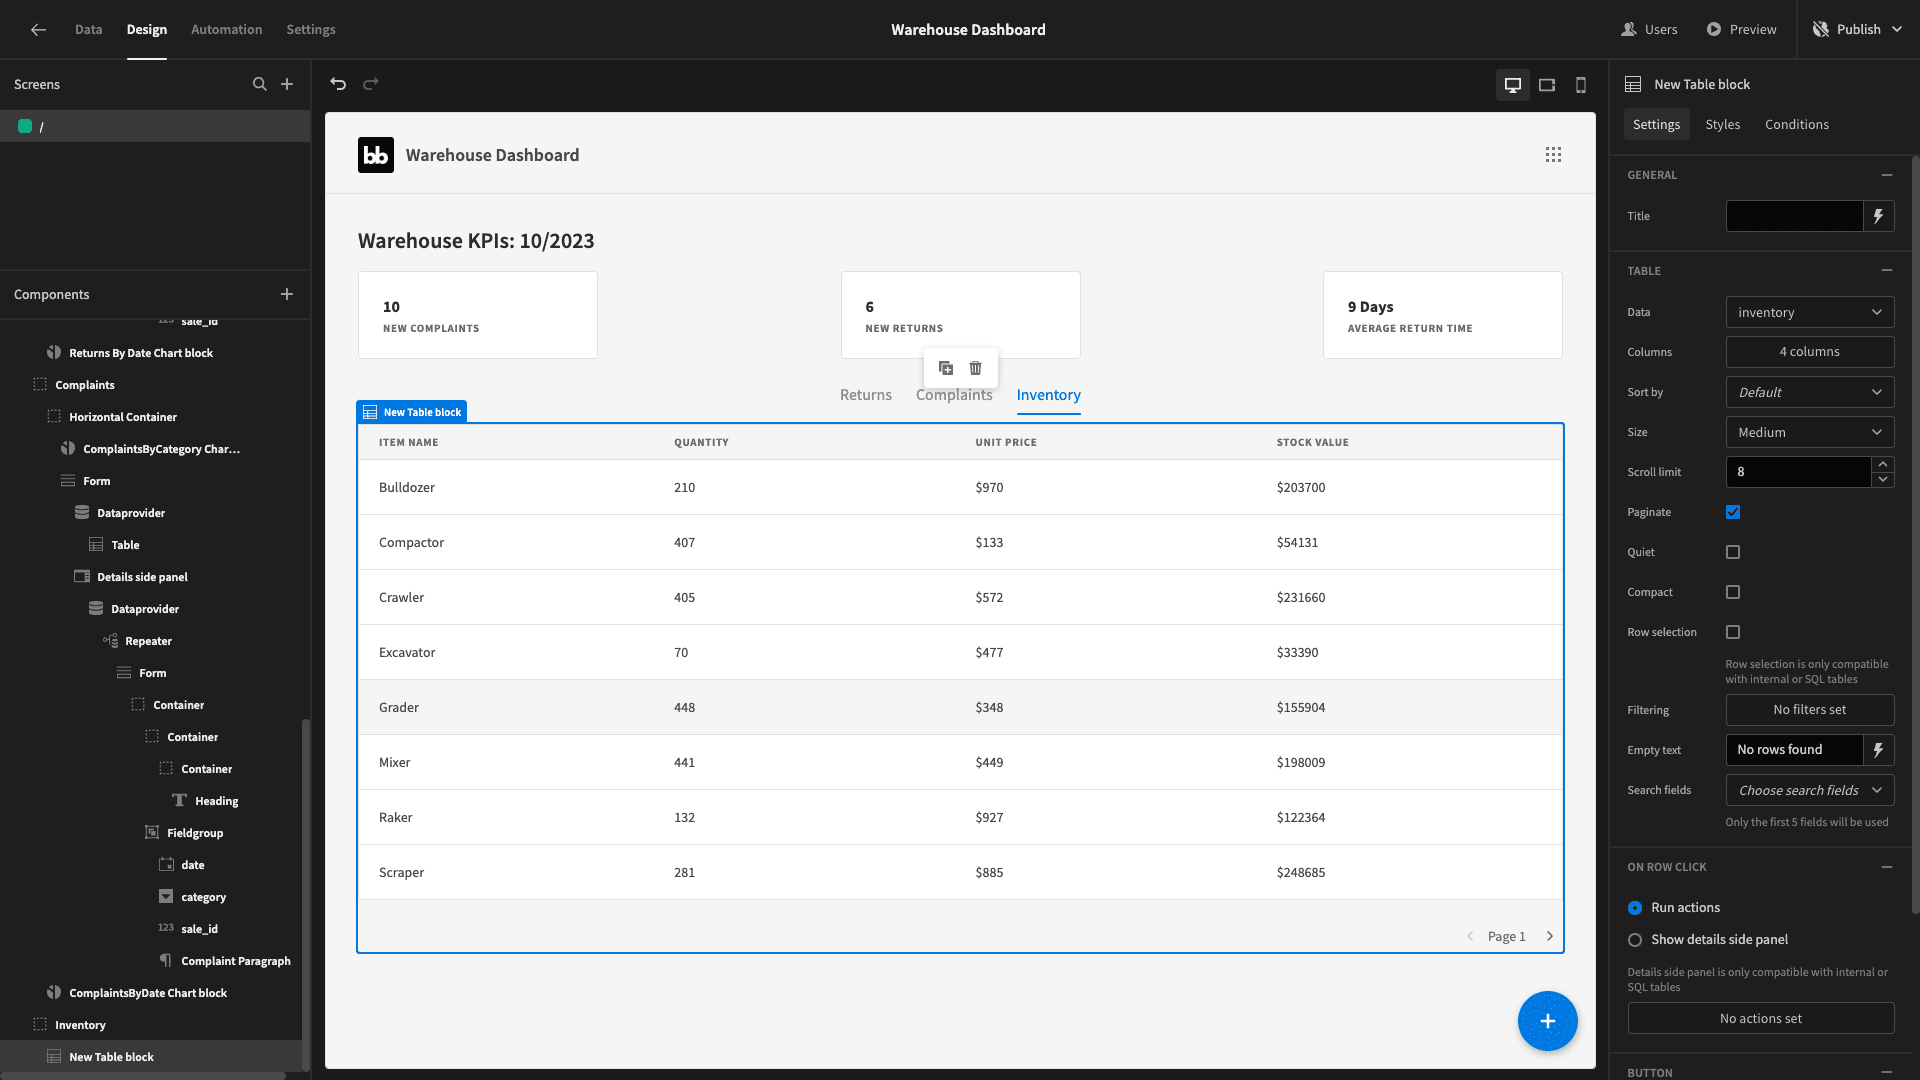
Task: Switch to the Styles tab
Action: [x=1723, y=125]
